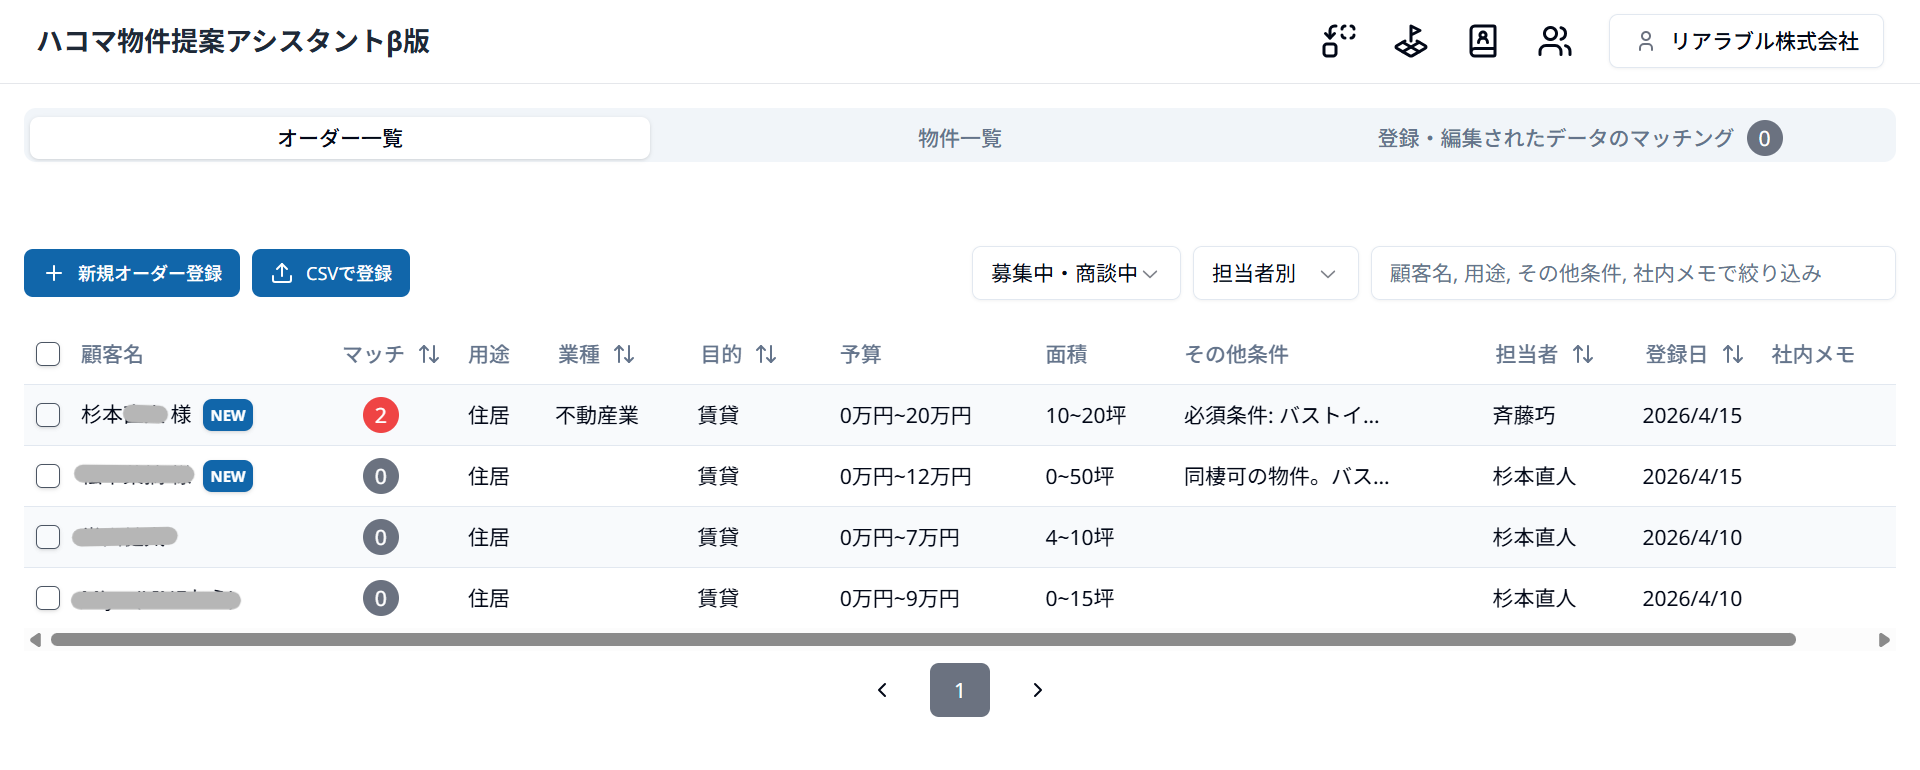This screenshot has height=770, width=1920.
Task: Check the row with 0万円~12万円 budget
Action: [x=48, y=476]
